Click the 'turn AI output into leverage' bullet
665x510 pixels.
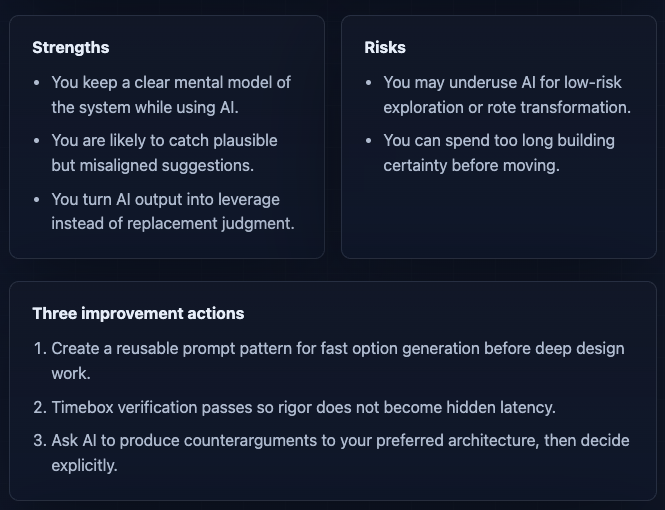pos(173,211)
